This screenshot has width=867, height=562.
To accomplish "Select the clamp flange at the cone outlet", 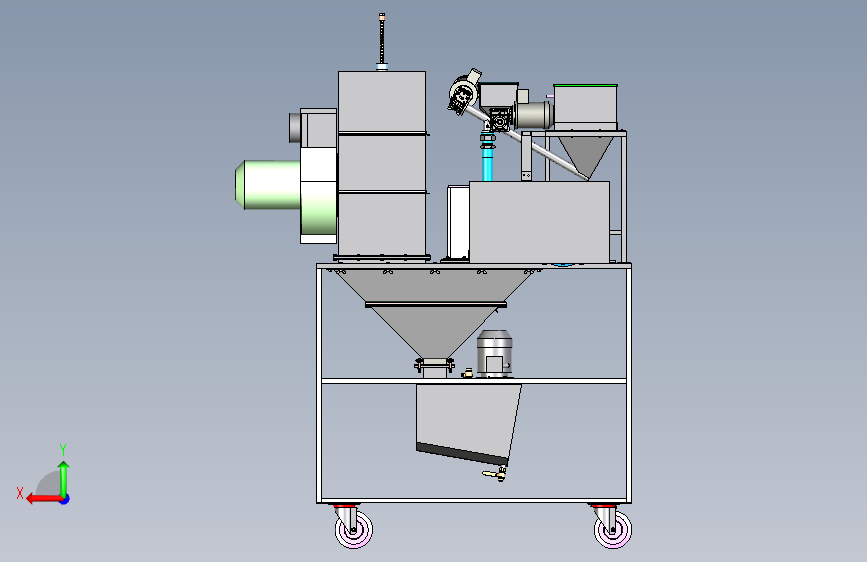I will coord(435,364).
